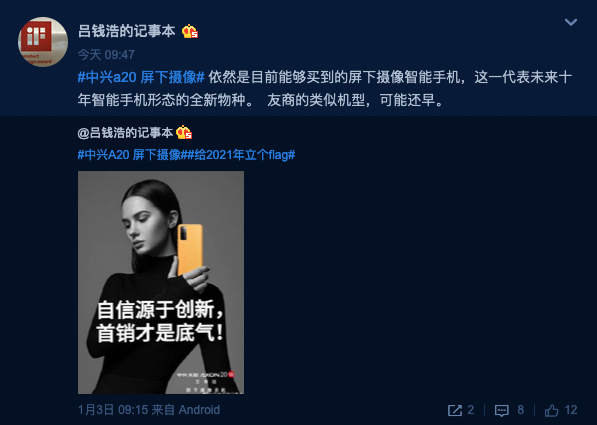The image size is (597, 425).
Task: Click the repost count number 2
Action: (471, 410)
